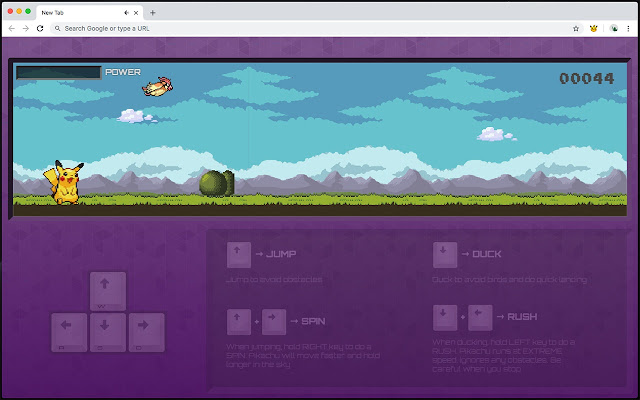Click the down key icon in RUSH combo
The image size is (640, 400).
click(x=445, y=318)
